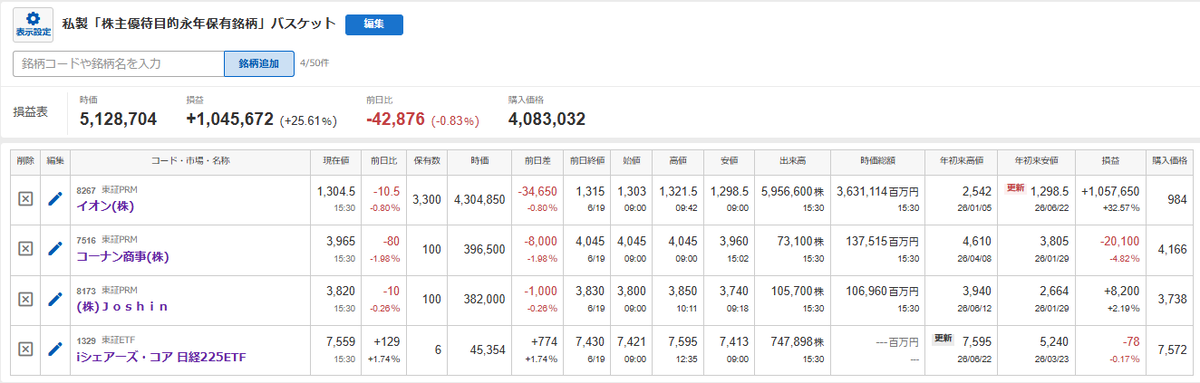1200x383 pixels.
Task: Click コーナン商事 year high 4,610
Action: coord(977,240)
